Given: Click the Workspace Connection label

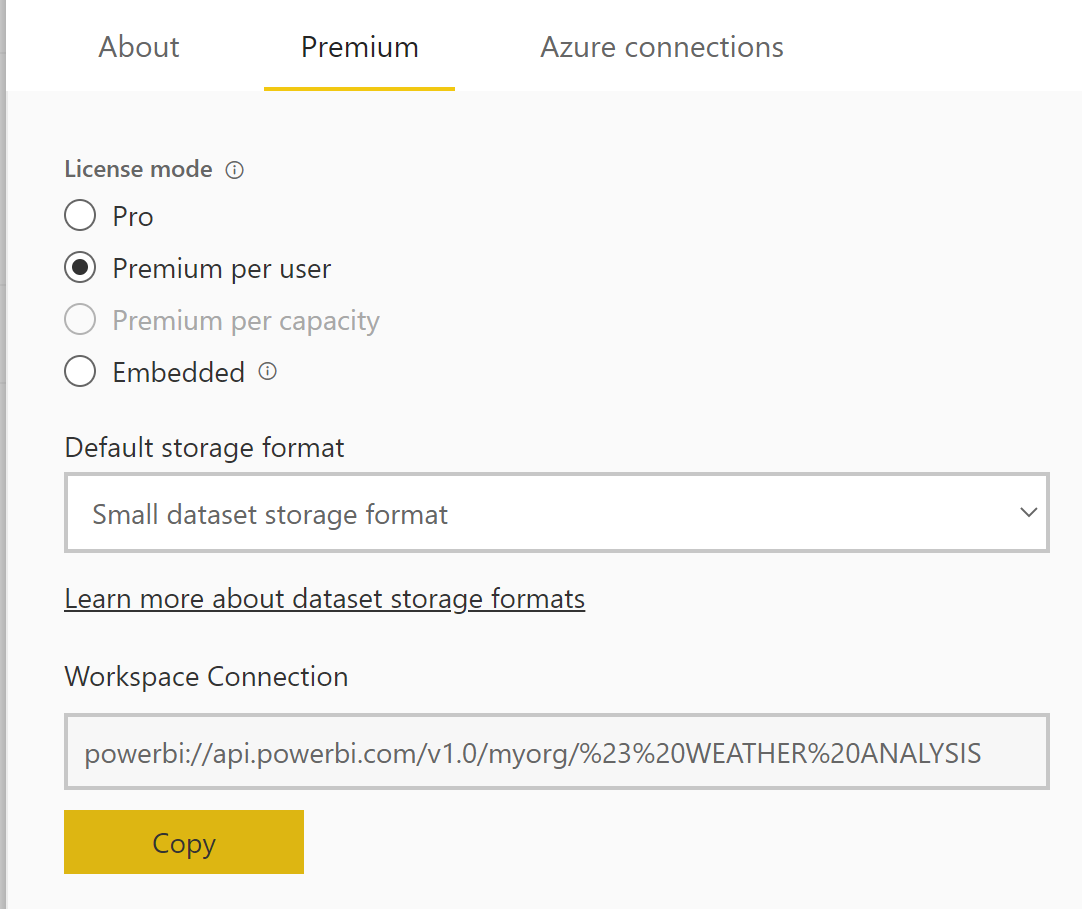Looking at the screenshot, I should (206, 676).
